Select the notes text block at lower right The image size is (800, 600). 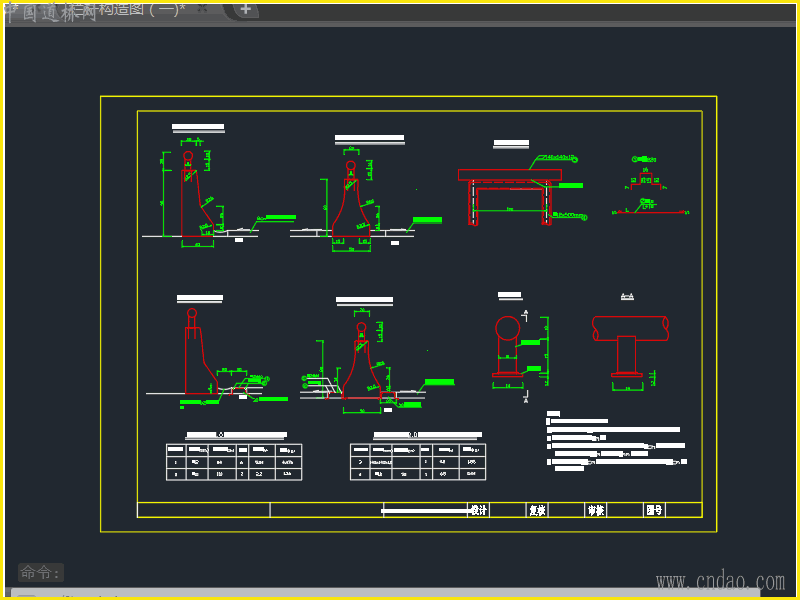pos(617,441)
